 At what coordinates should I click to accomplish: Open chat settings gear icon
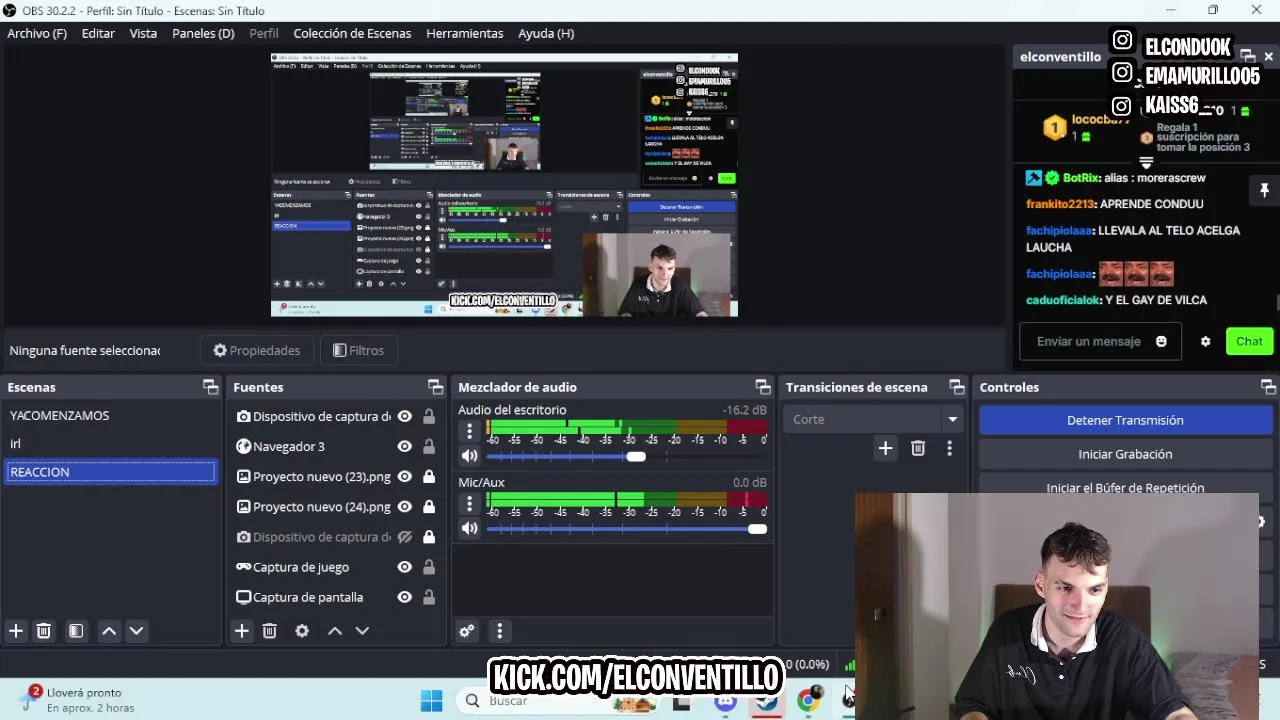pyautogui.click(x=1205, y=341)
